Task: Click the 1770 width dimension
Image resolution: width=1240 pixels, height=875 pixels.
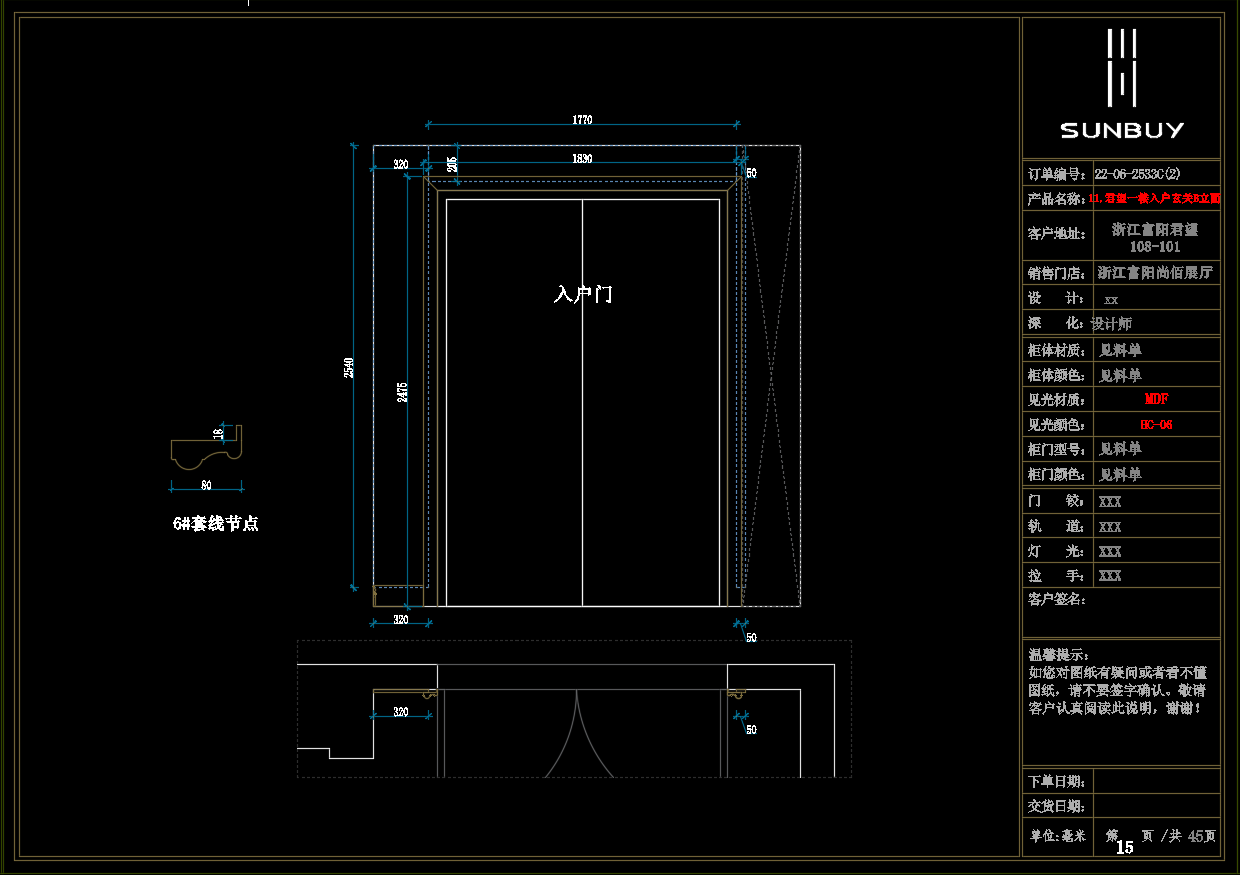Action: coord(582,120)
